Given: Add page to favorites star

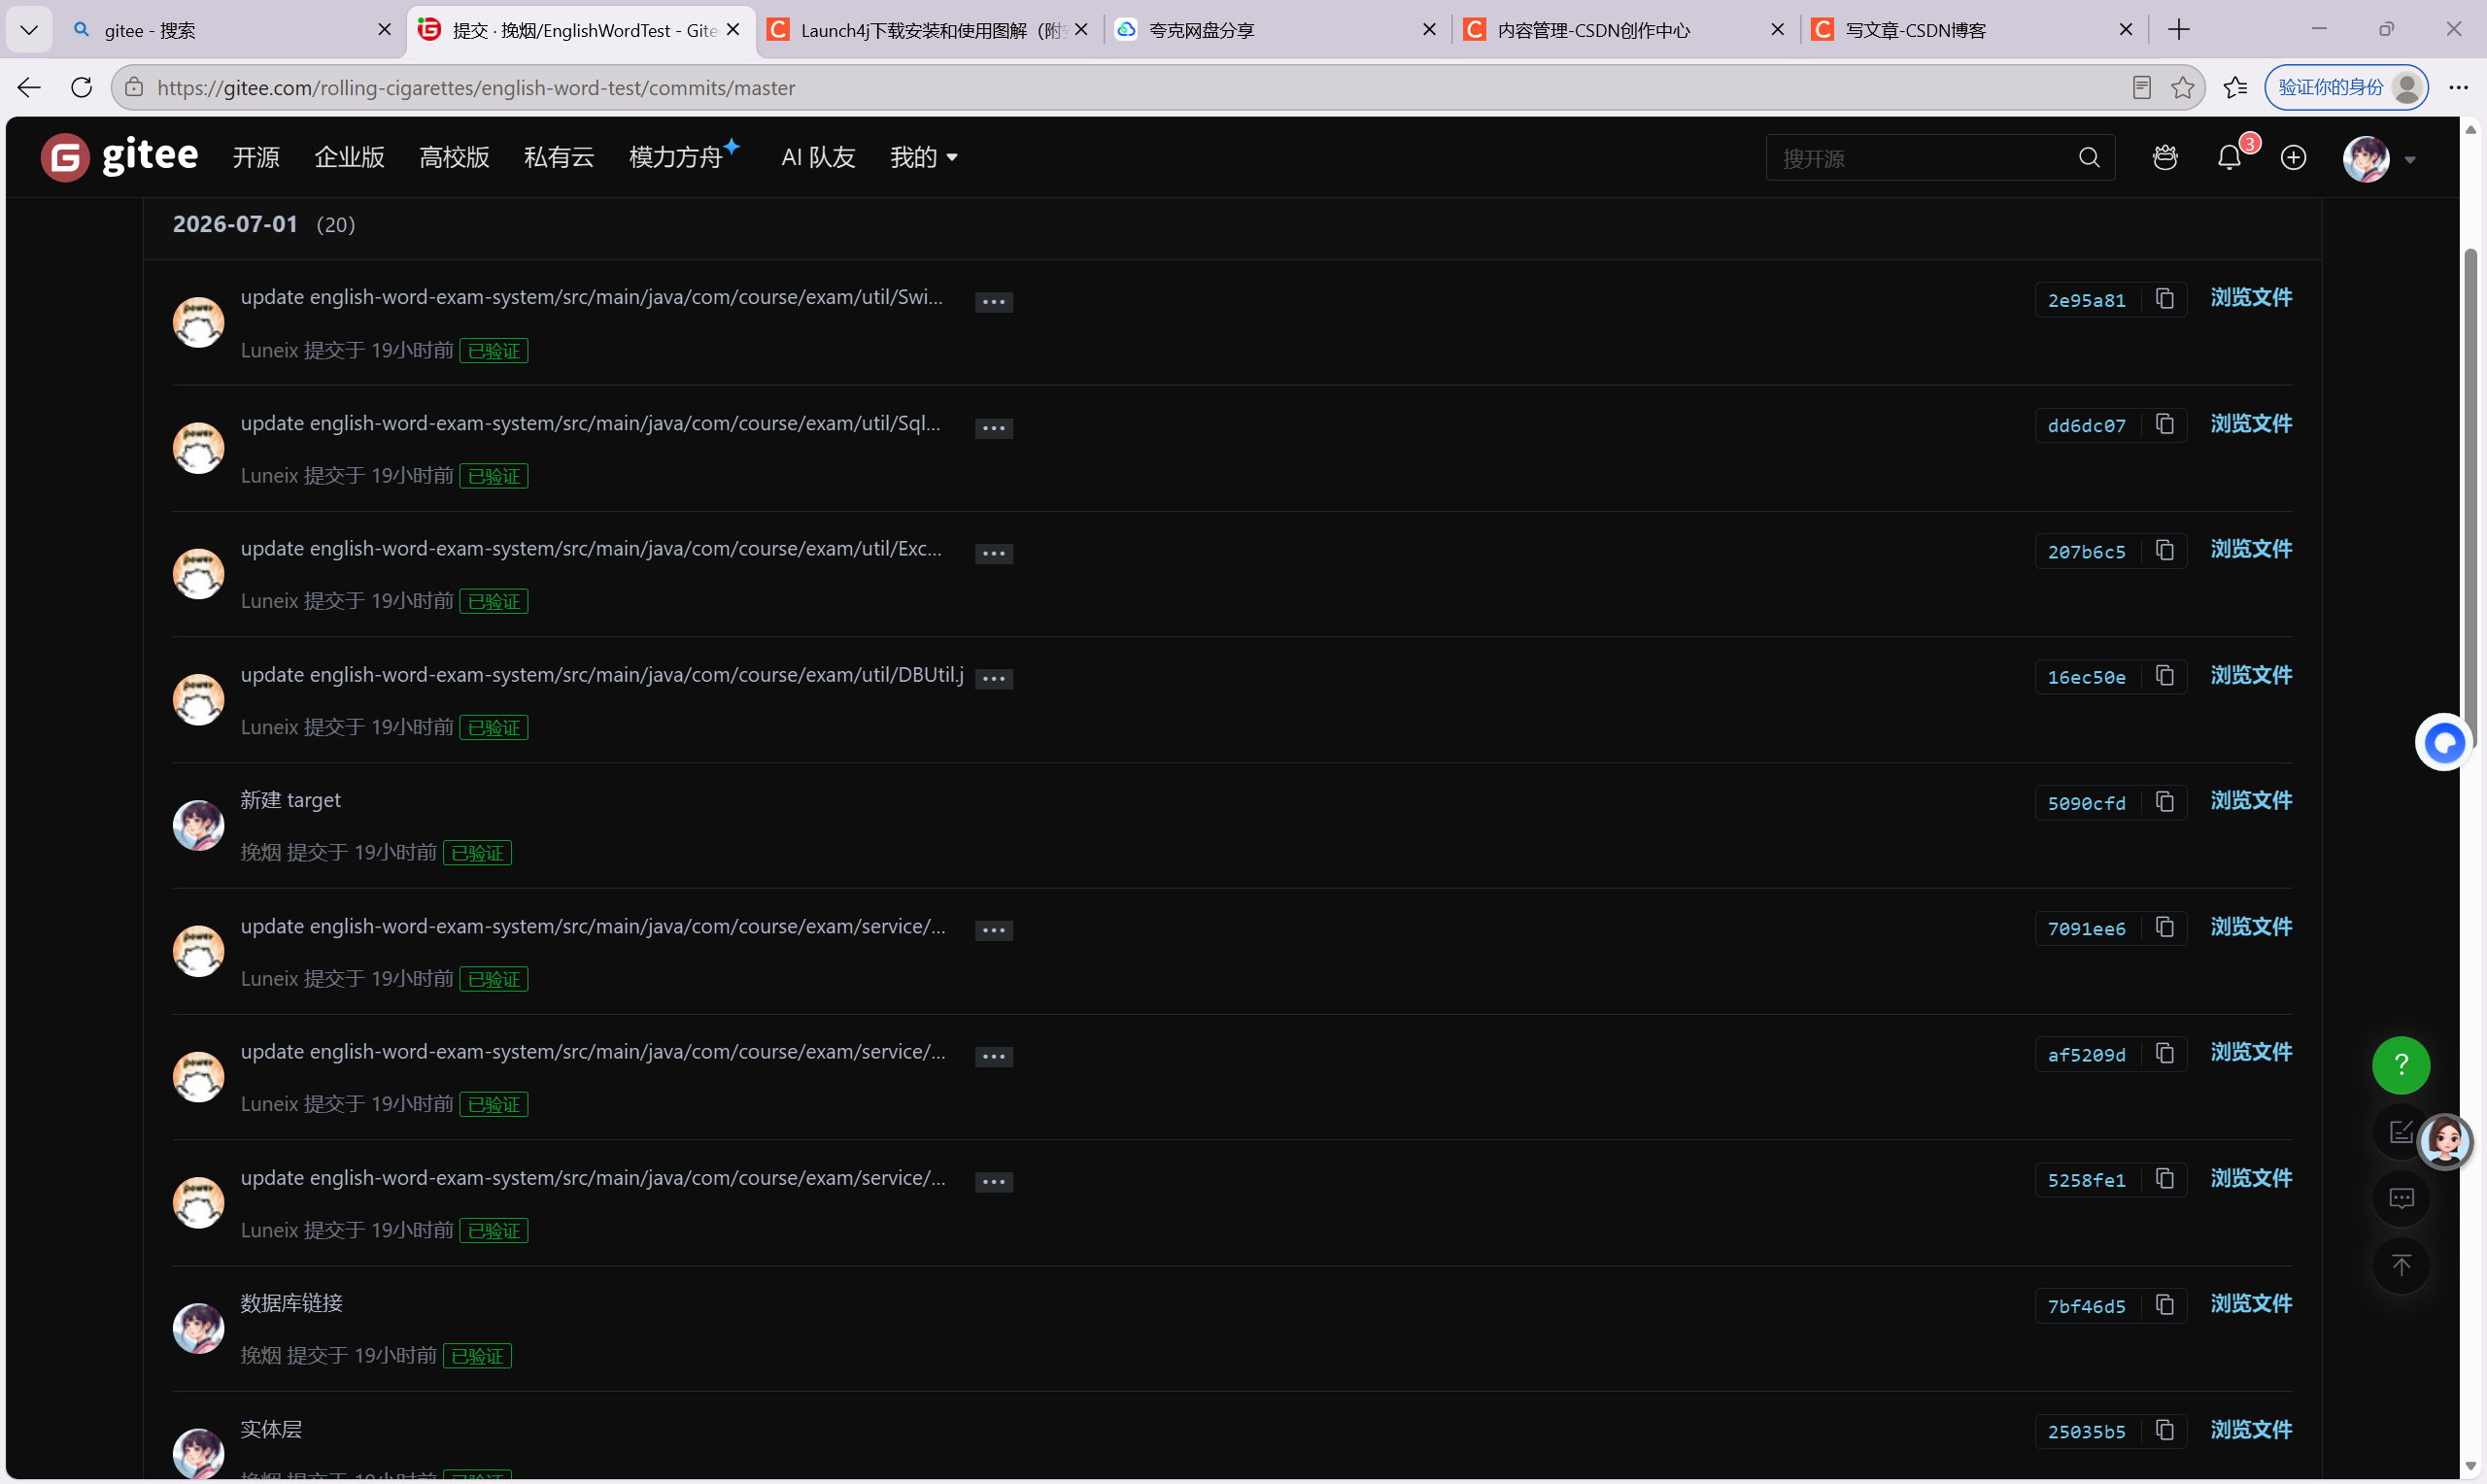Looking at the screenshot, I should tap(2183, 88).
